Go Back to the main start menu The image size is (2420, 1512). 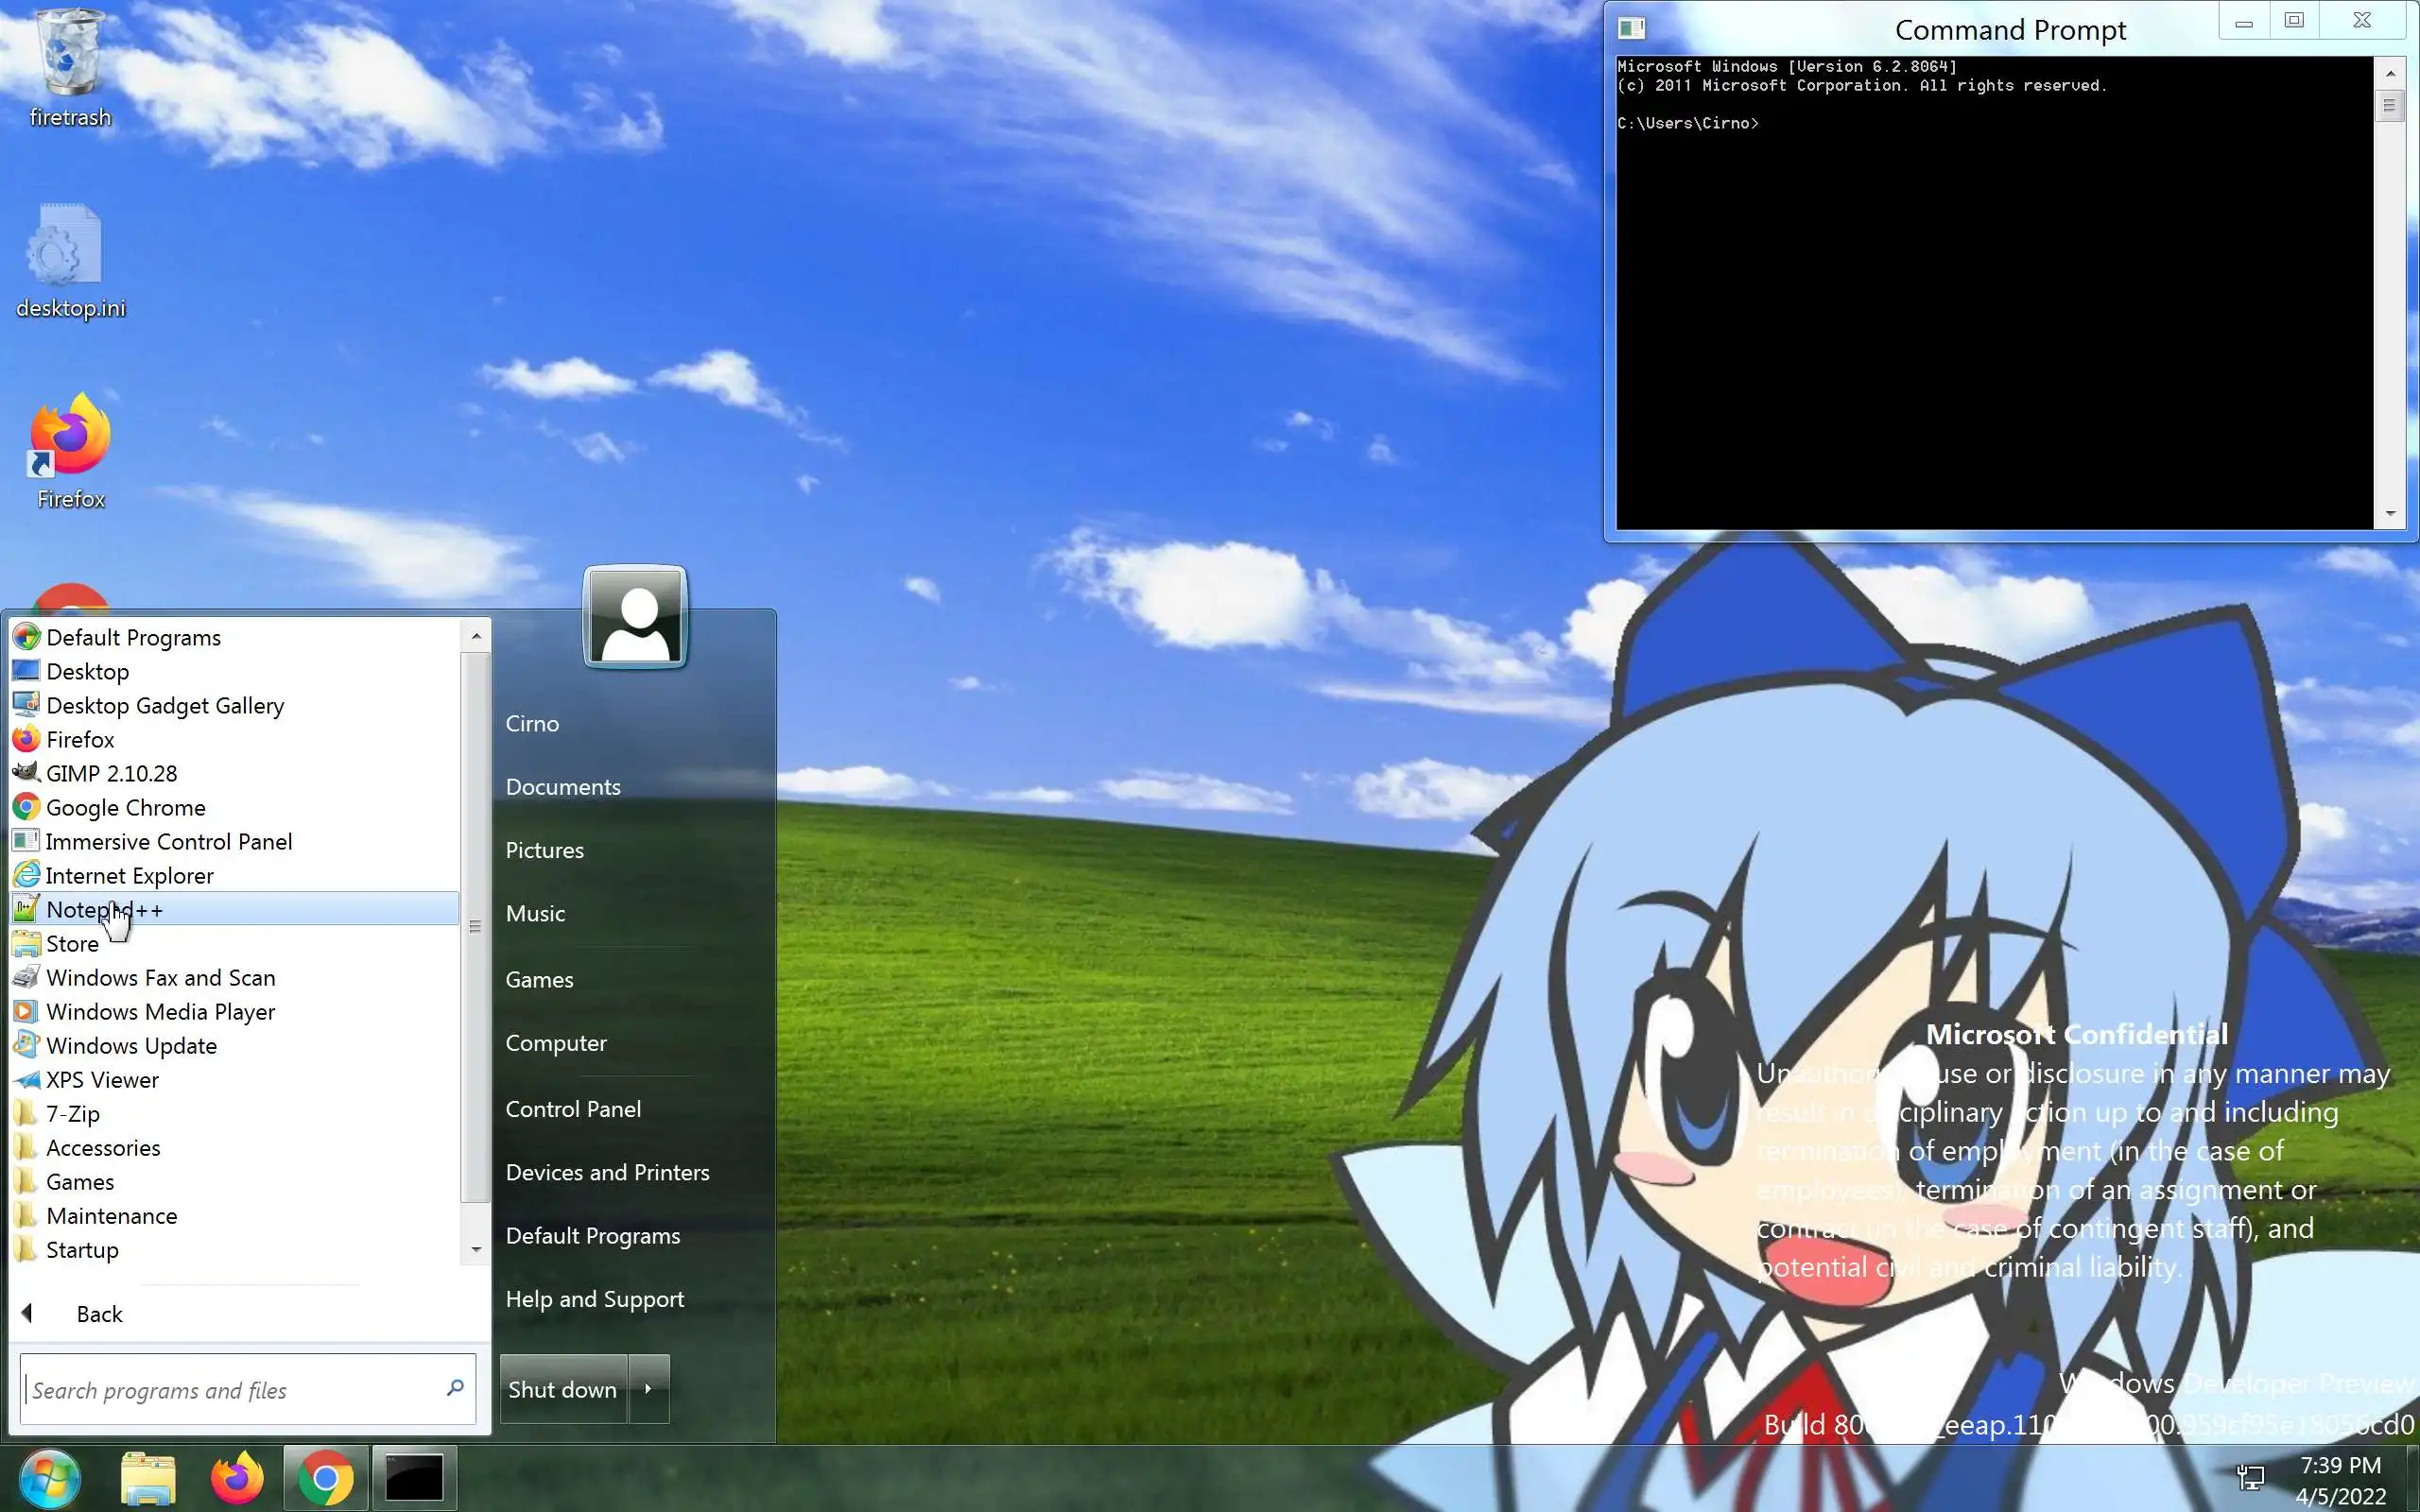tap(98, 1313)
